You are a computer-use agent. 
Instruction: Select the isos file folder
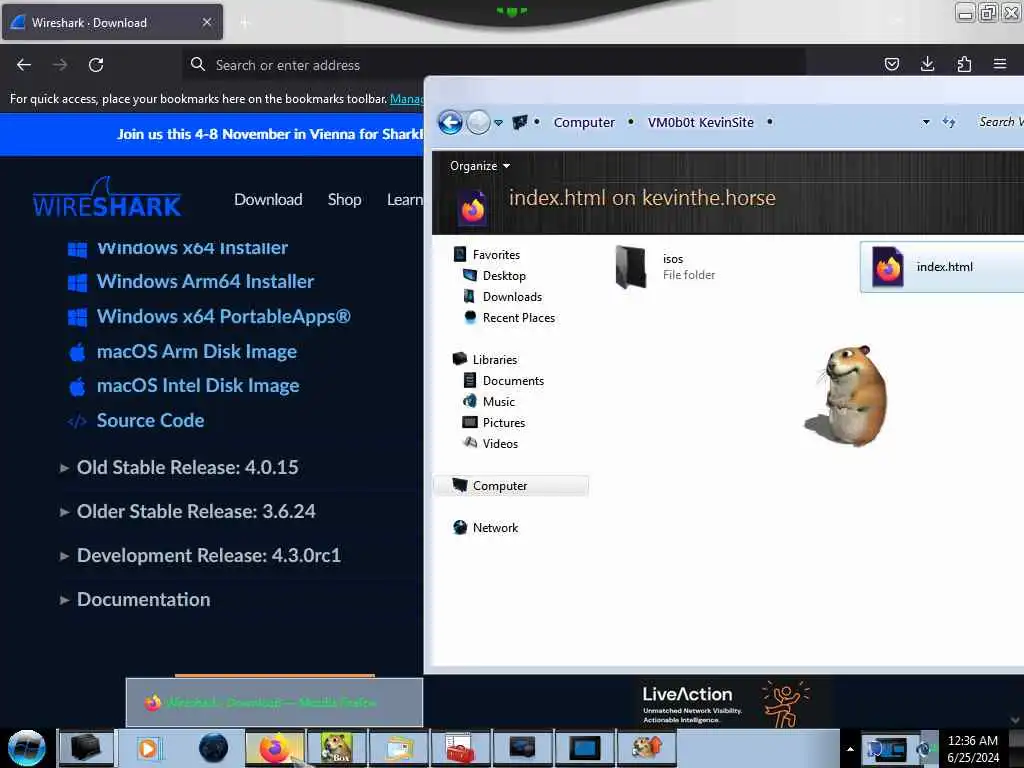665,266
